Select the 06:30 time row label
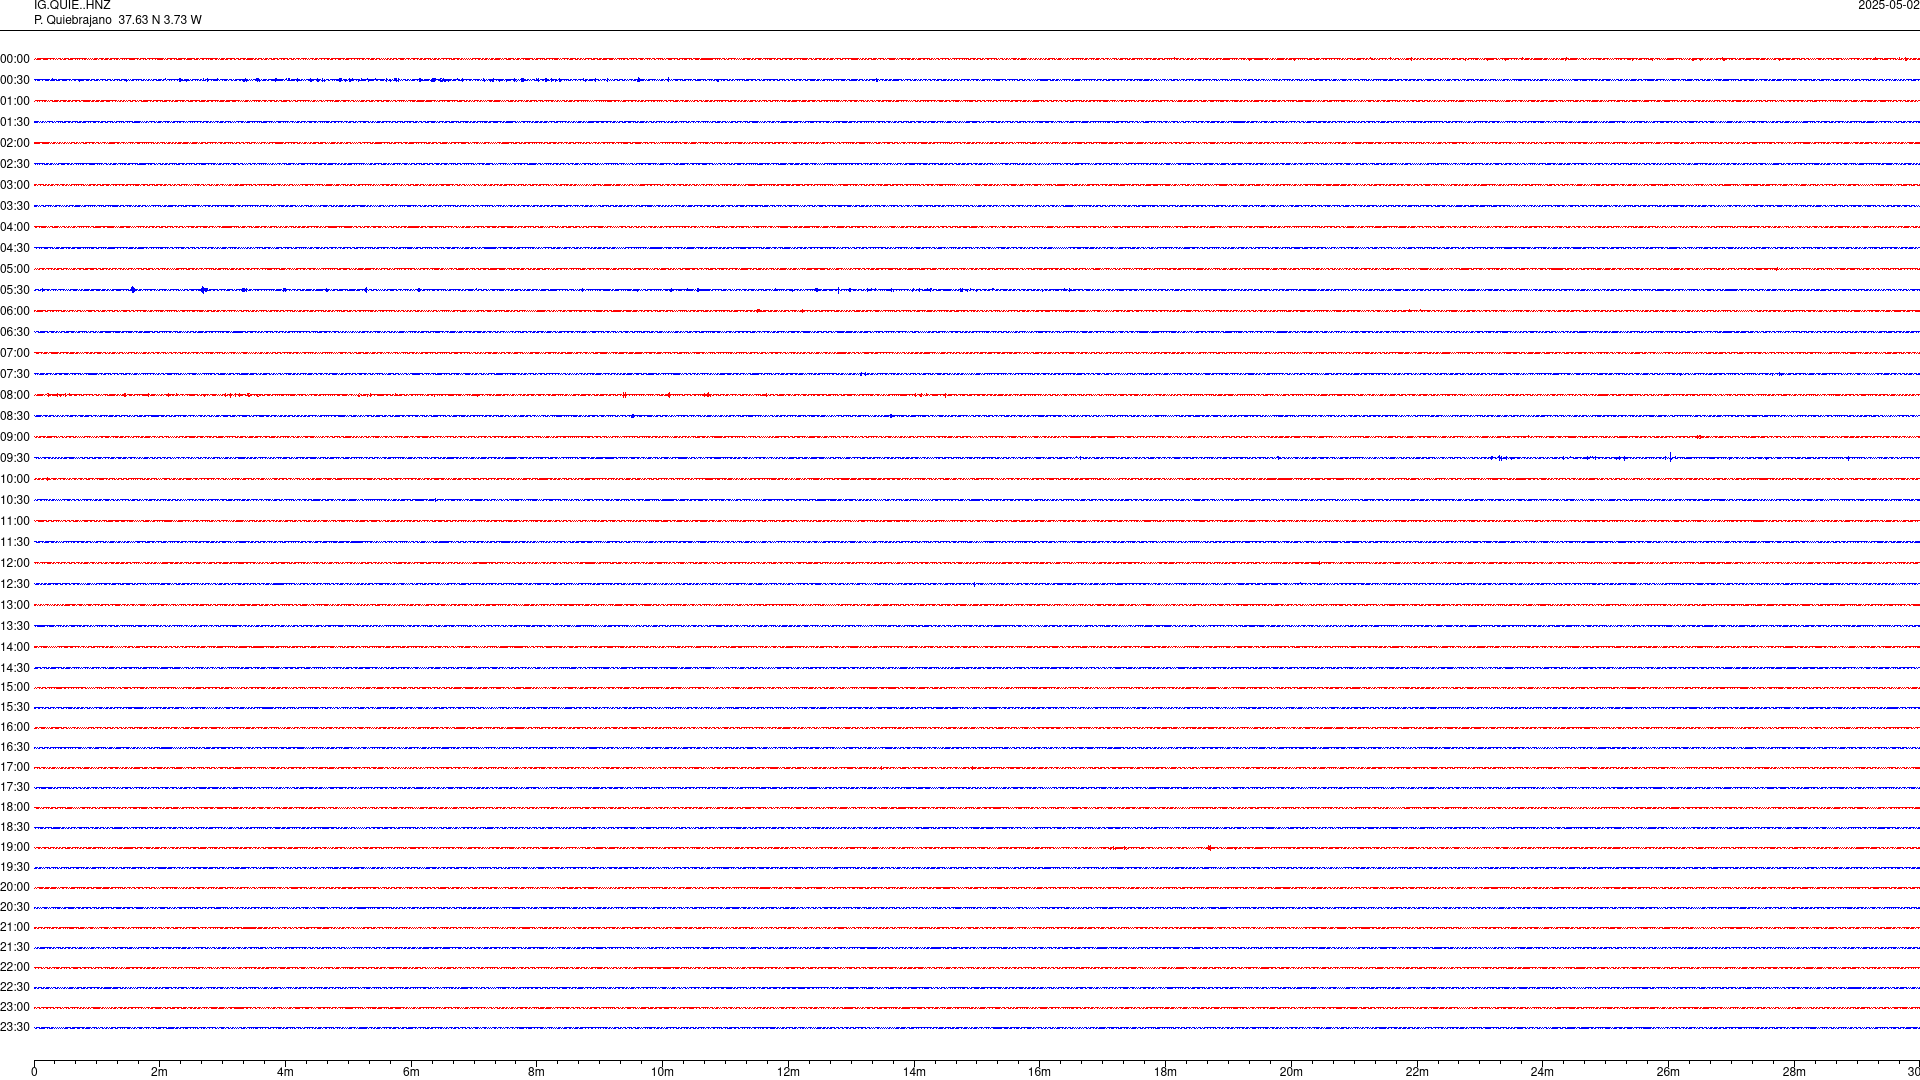1920x1080 pixels. (x=15, y=332)
